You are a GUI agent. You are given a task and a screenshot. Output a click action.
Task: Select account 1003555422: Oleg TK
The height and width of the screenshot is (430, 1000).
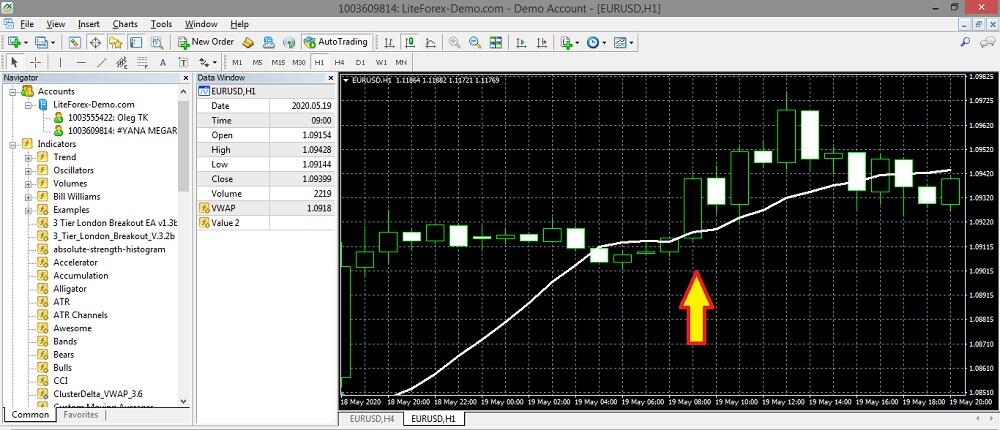[108, 117]
